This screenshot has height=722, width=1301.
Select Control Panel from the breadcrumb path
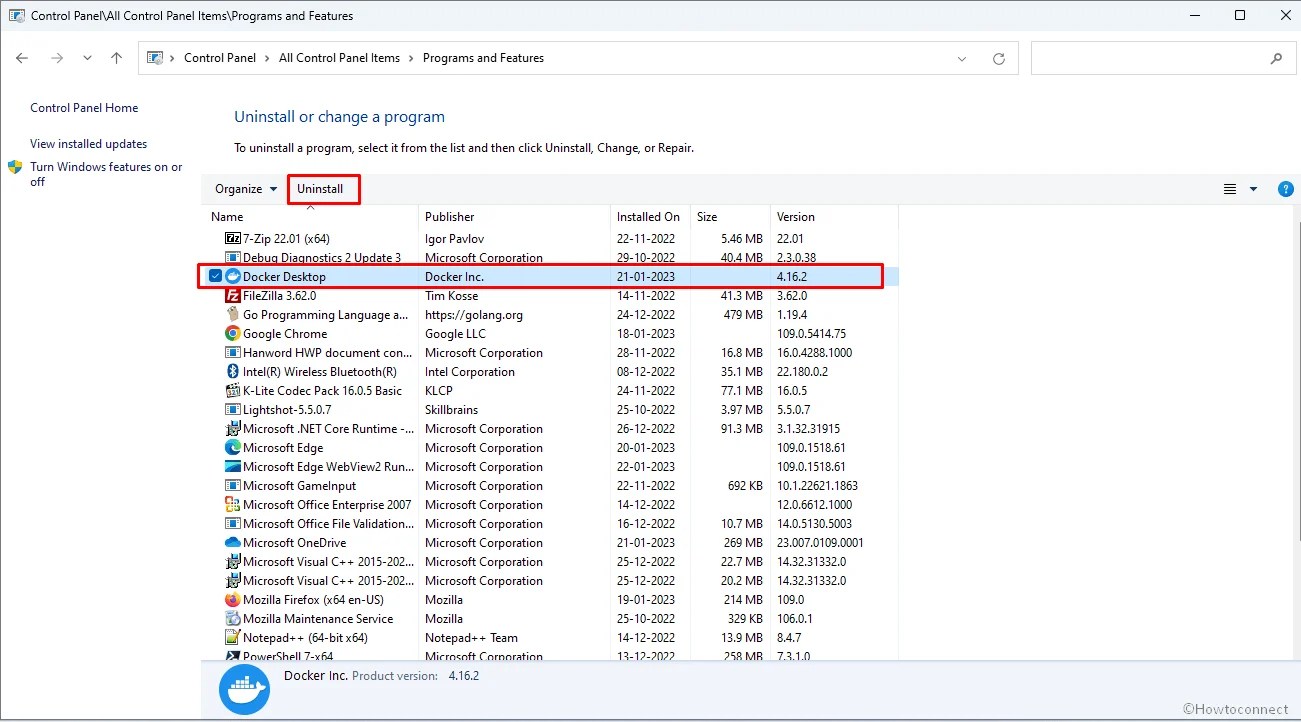[x=220, y=58]
